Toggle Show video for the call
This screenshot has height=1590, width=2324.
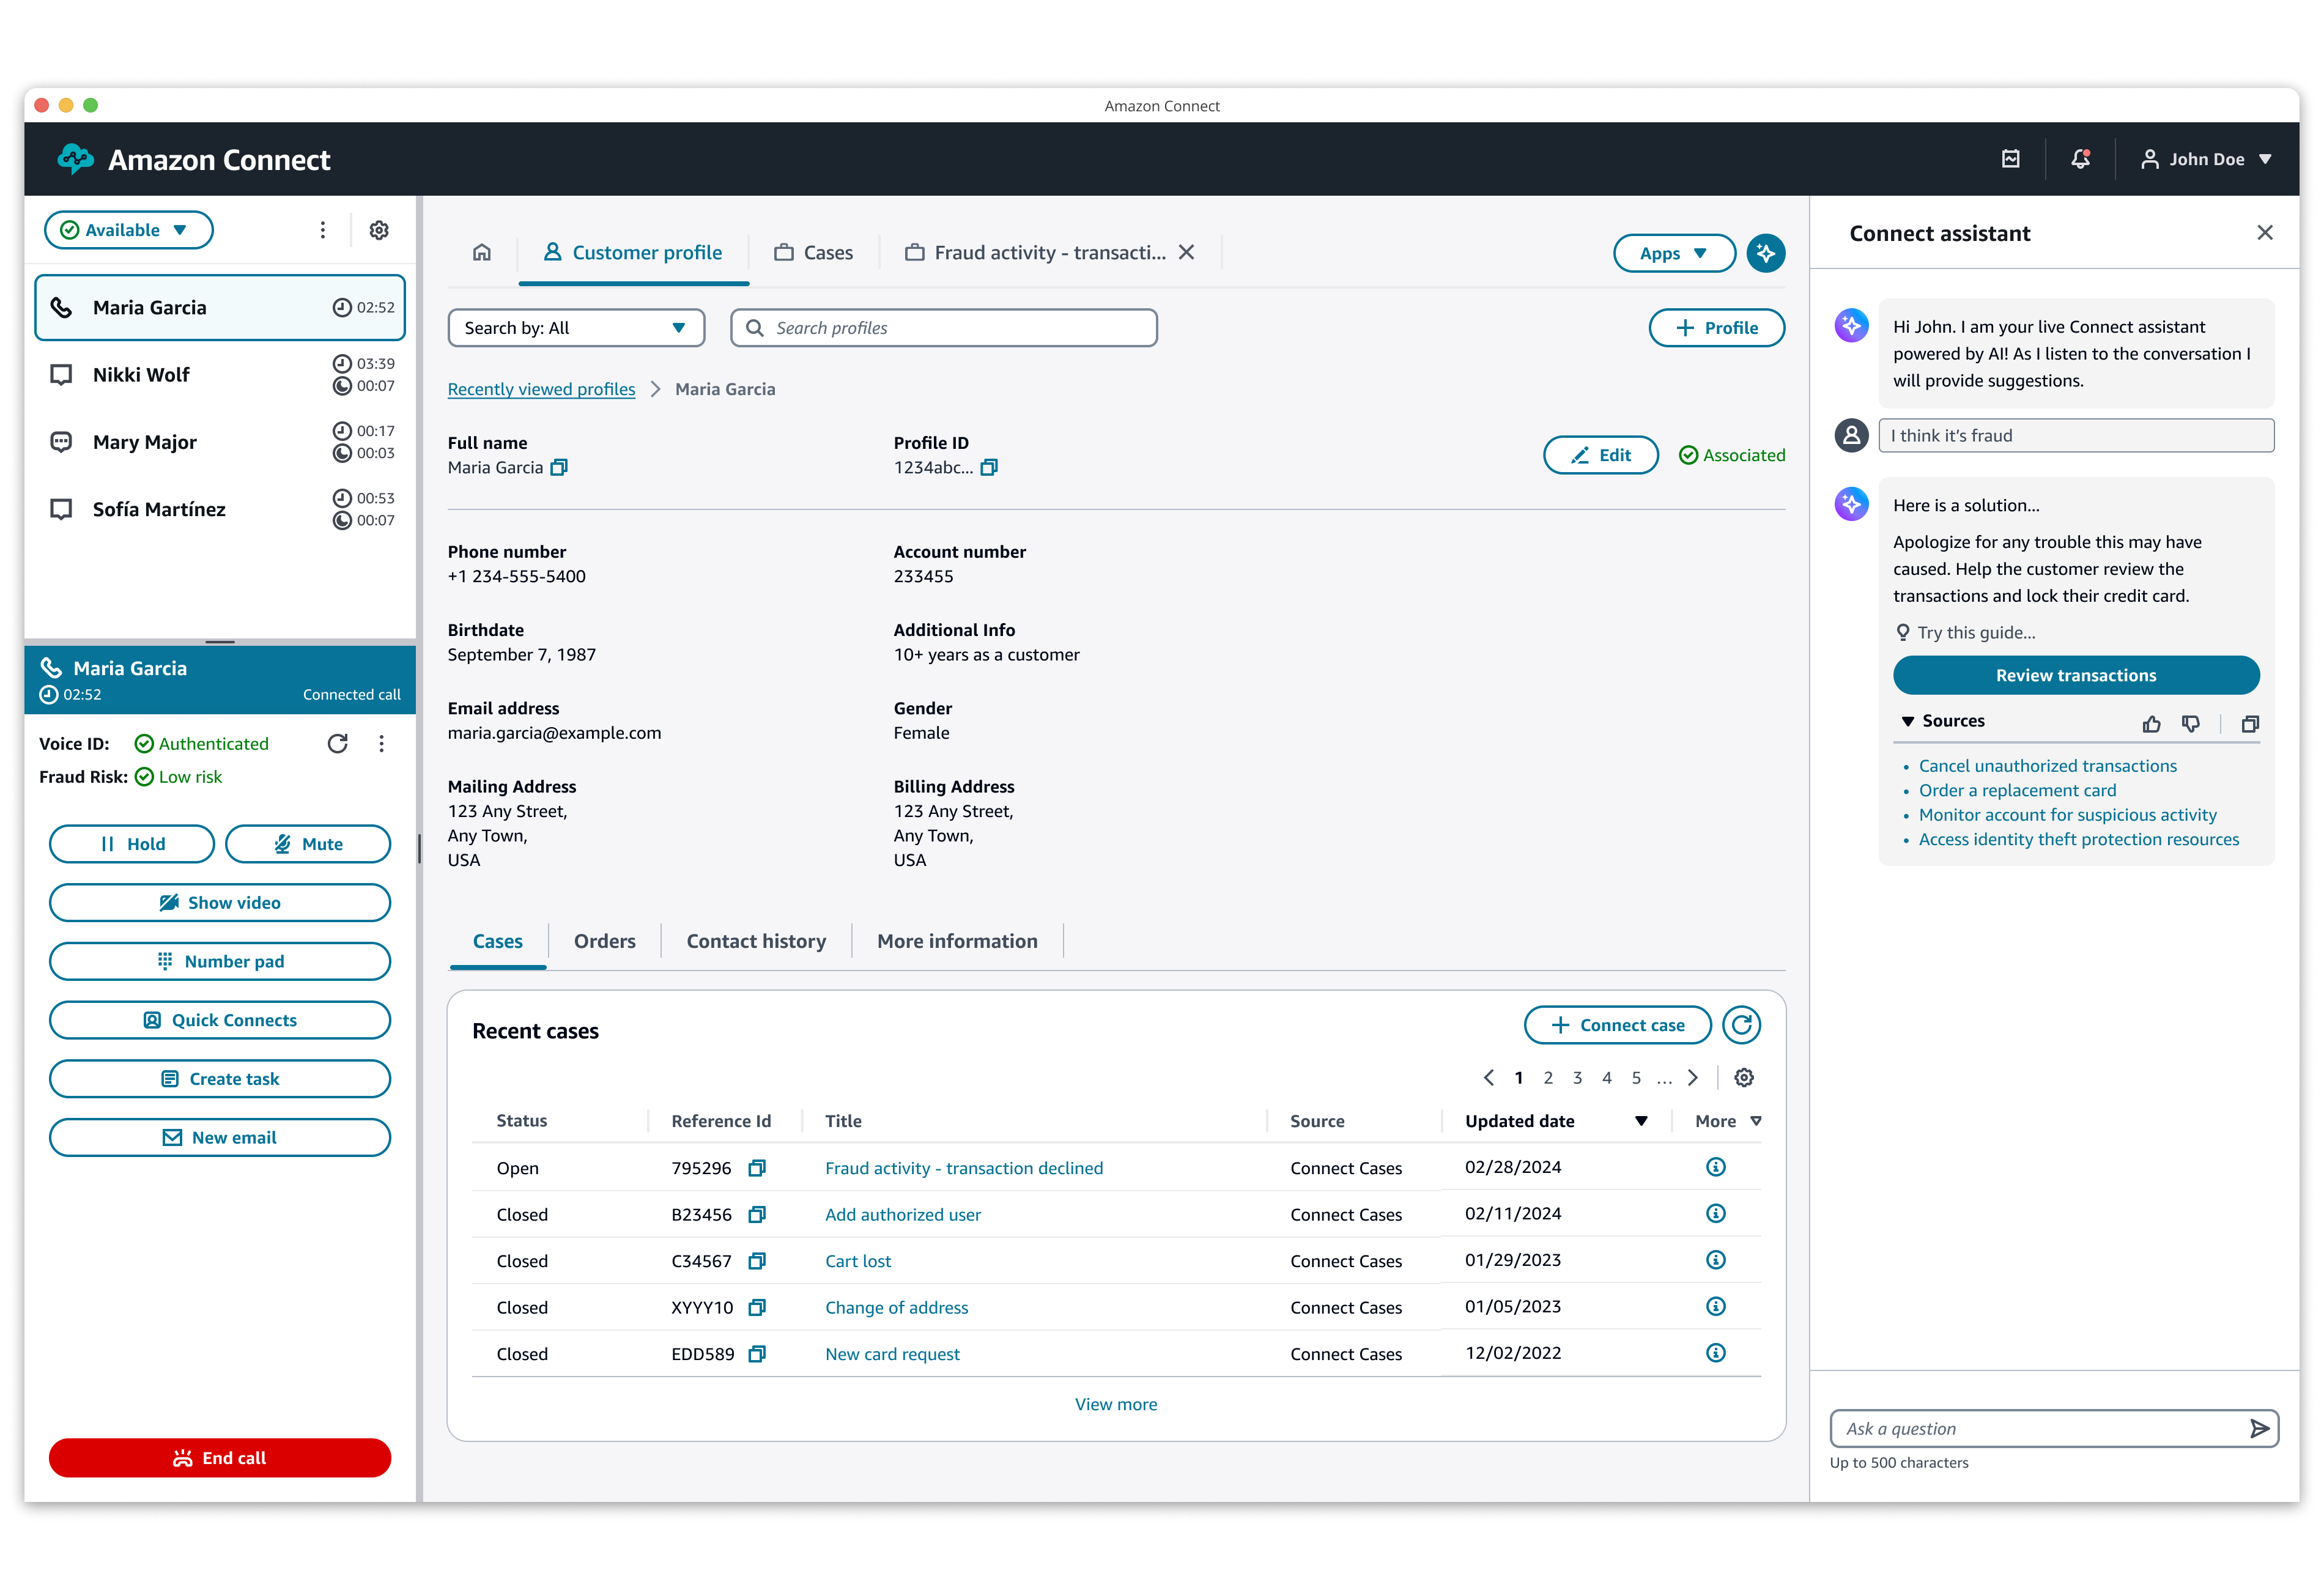(220, 903)
